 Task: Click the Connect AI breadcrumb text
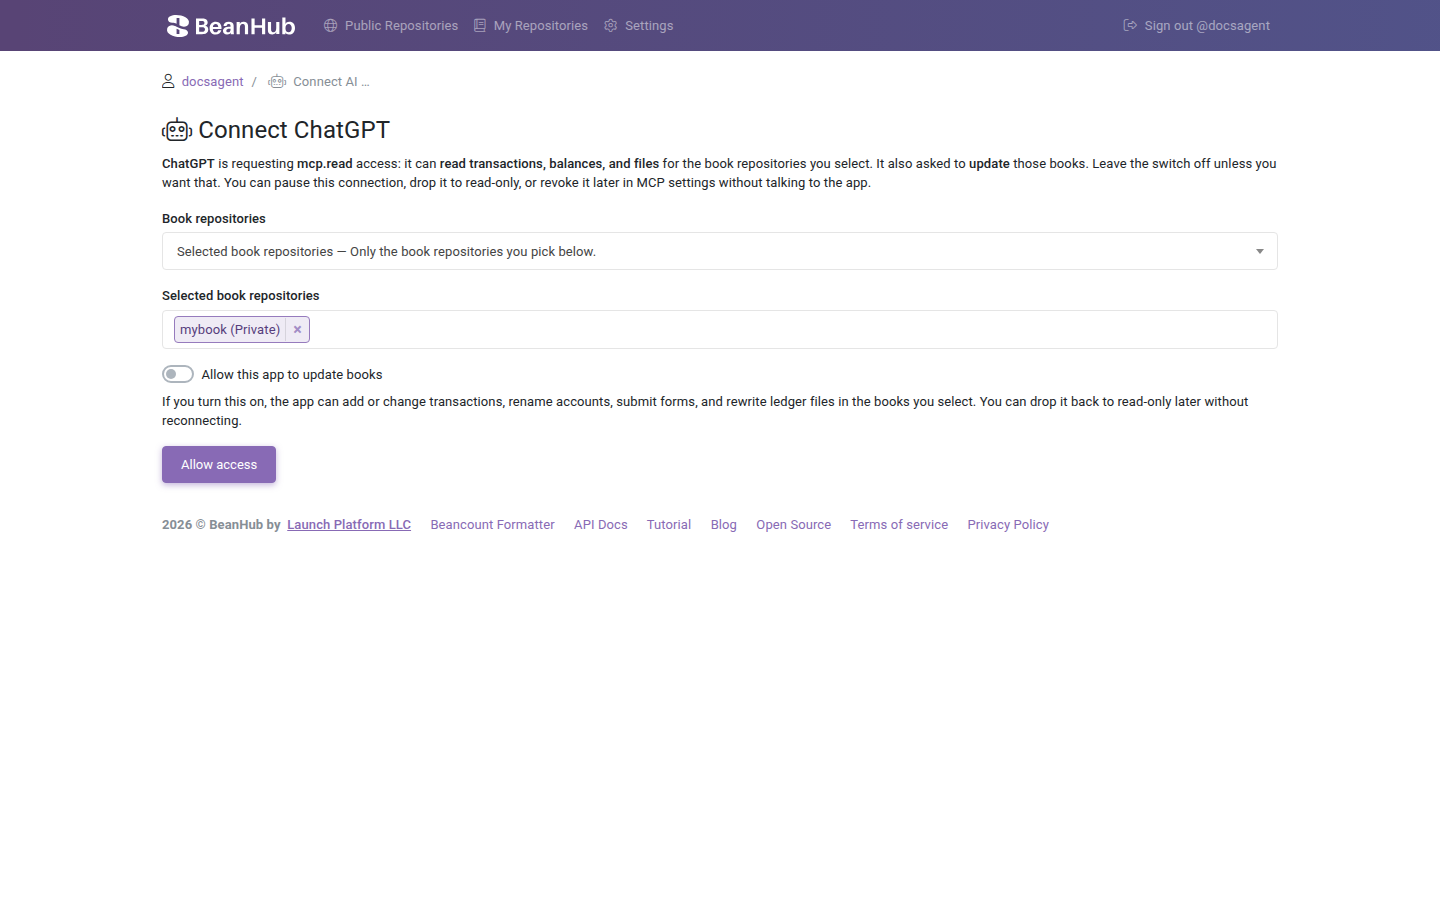pyautogui.click(x=331, y=82)
